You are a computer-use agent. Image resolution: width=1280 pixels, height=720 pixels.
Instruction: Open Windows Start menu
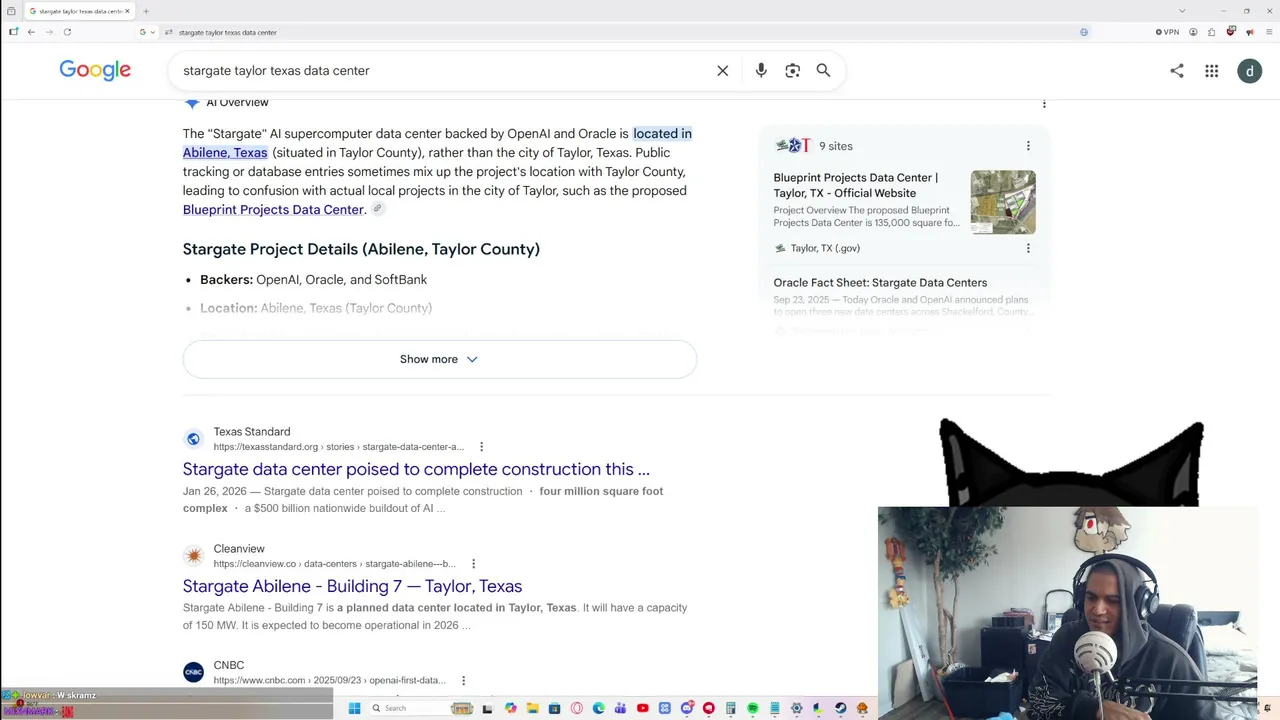click(354, 708)
